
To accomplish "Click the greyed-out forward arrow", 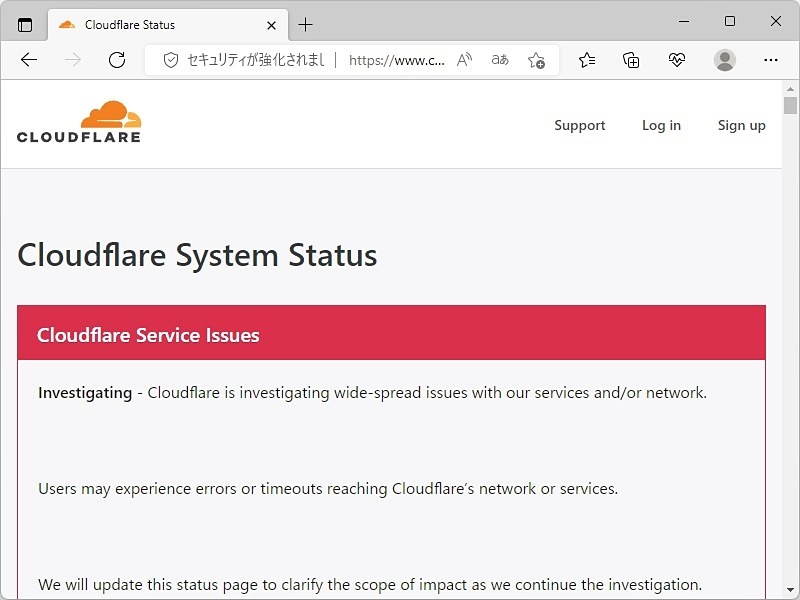I will pyautogui.click(x=73, y=60).
